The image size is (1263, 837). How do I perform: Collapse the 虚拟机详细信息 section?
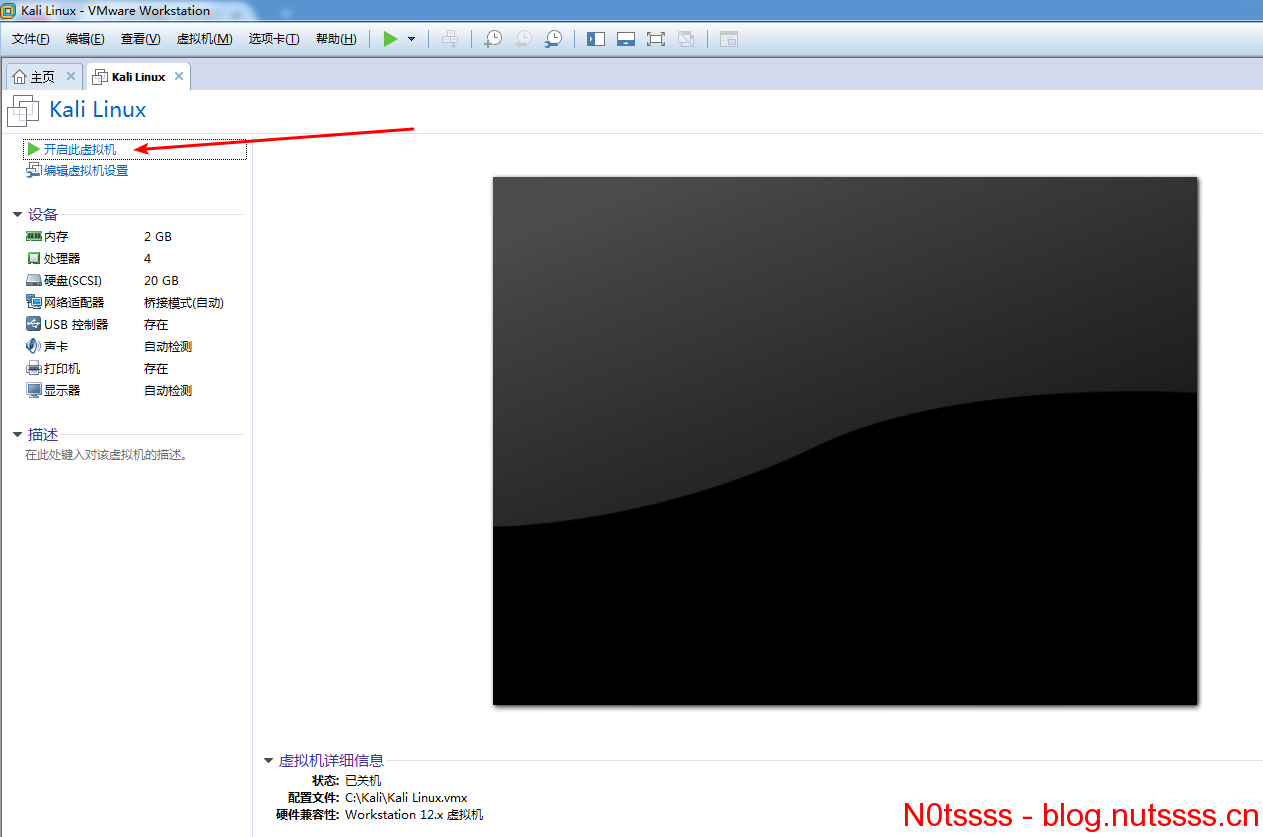268,761
